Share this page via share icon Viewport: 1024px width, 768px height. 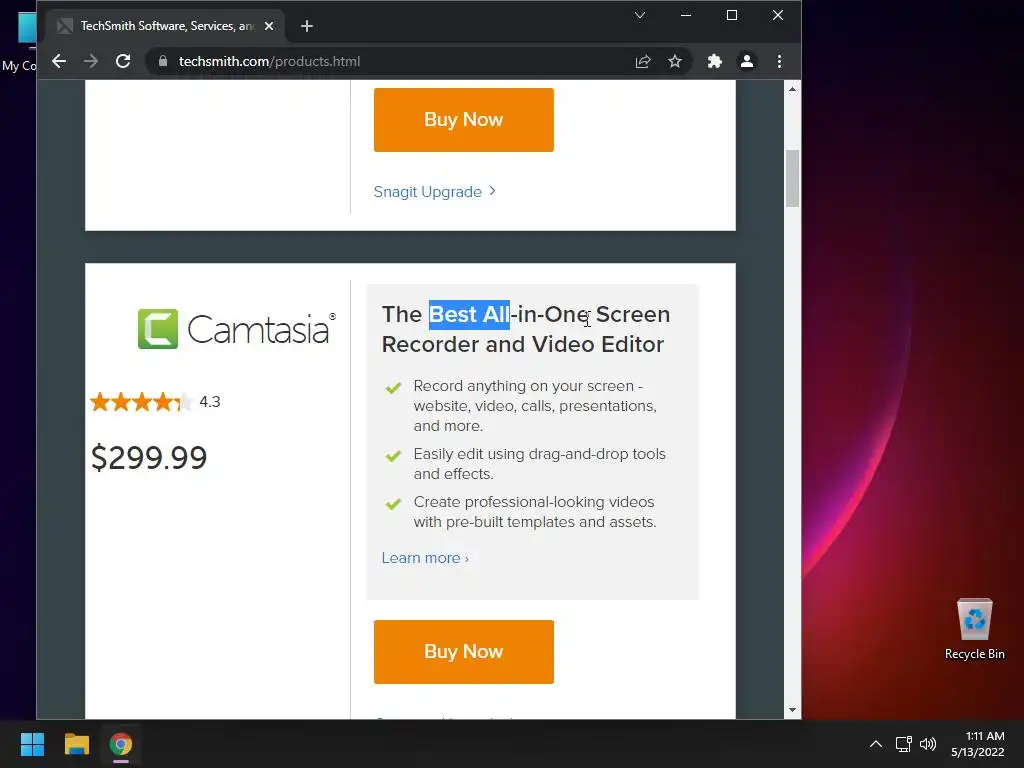(x=643, y=61)
